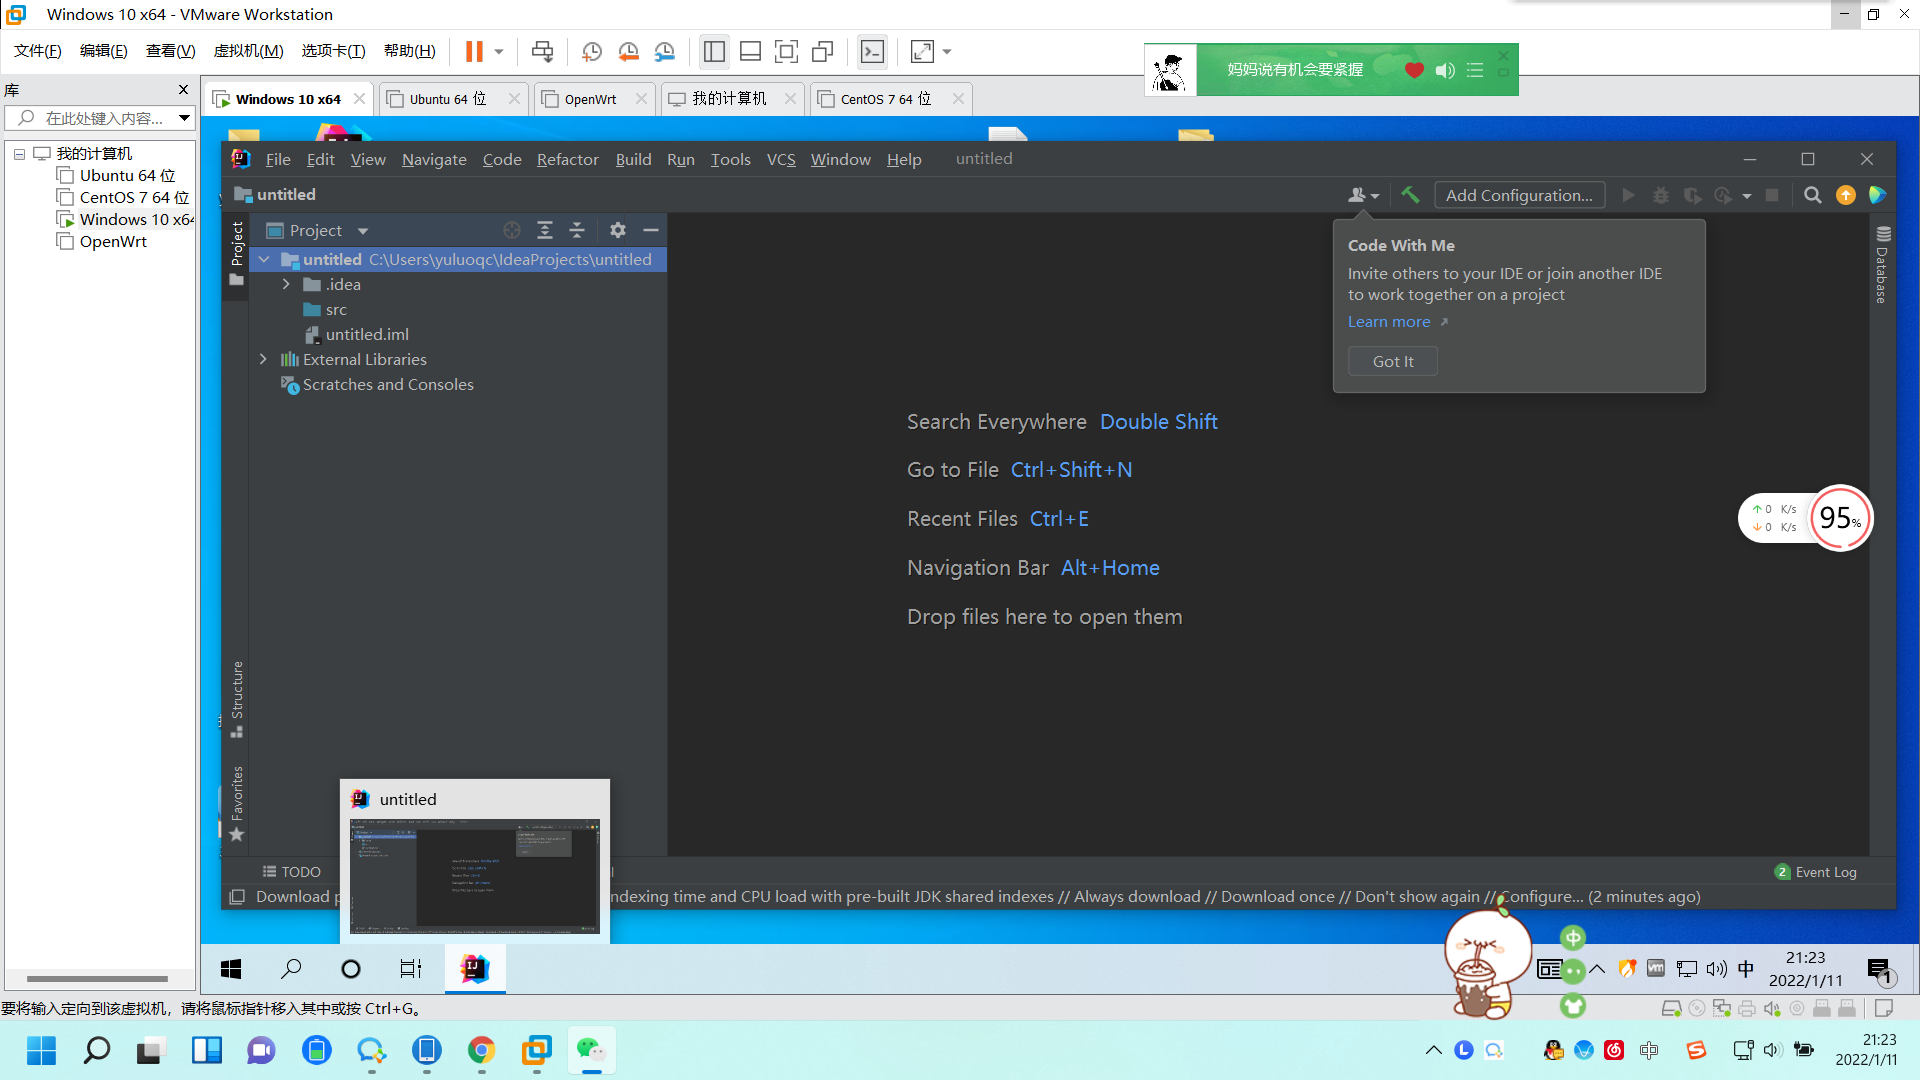This screenshot has width=1920, height=1080.
Task: Open WeChat on host taskbar
Action: [591, 1049]
